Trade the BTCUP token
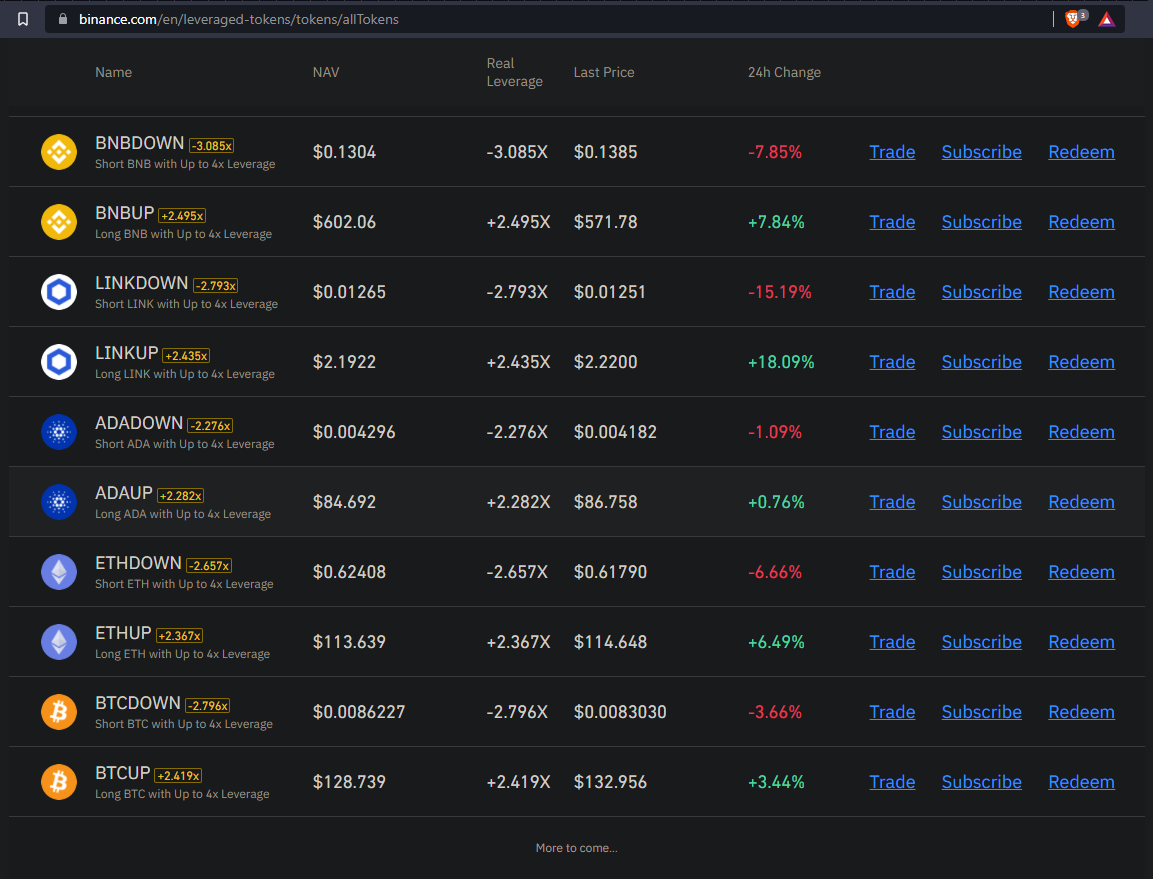Viewport: 1153px width, 879px height. click(892, 782)
